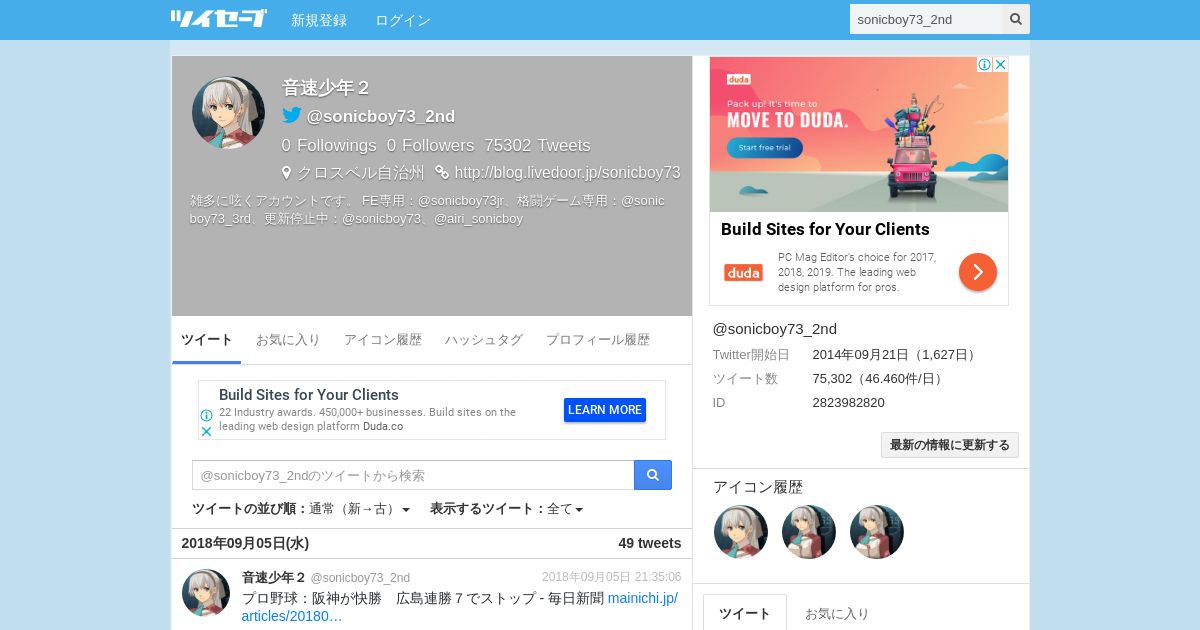Click the 0 Followings count
The height and width of the screenshot is (630, 1200).
[329, 145]
